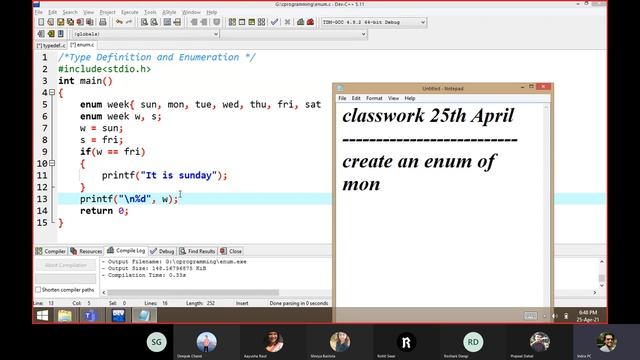The width and height of the screenshot is (640, 360).
Task: Select the SG participant avatar
Action: pos(157,342)
